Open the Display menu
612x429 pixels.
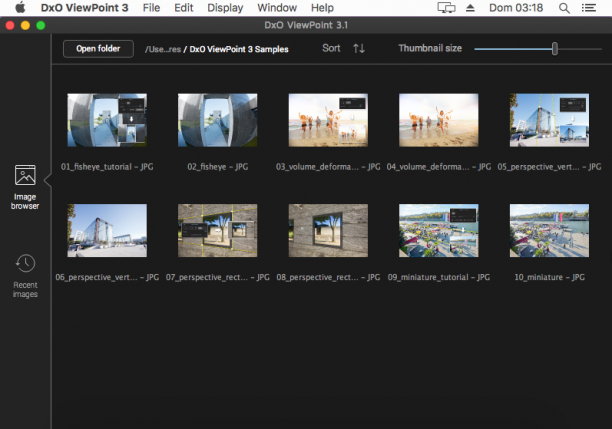pyautogui.click(x=225, y=8)
